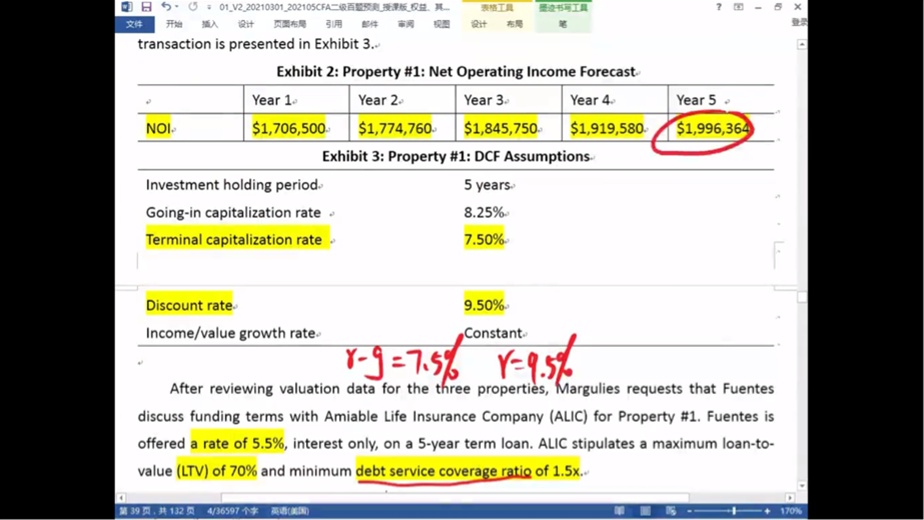This screenshot has height=520, width=924.
Task: Open the 审阅 (Review) tab
Action: point(405,24)
